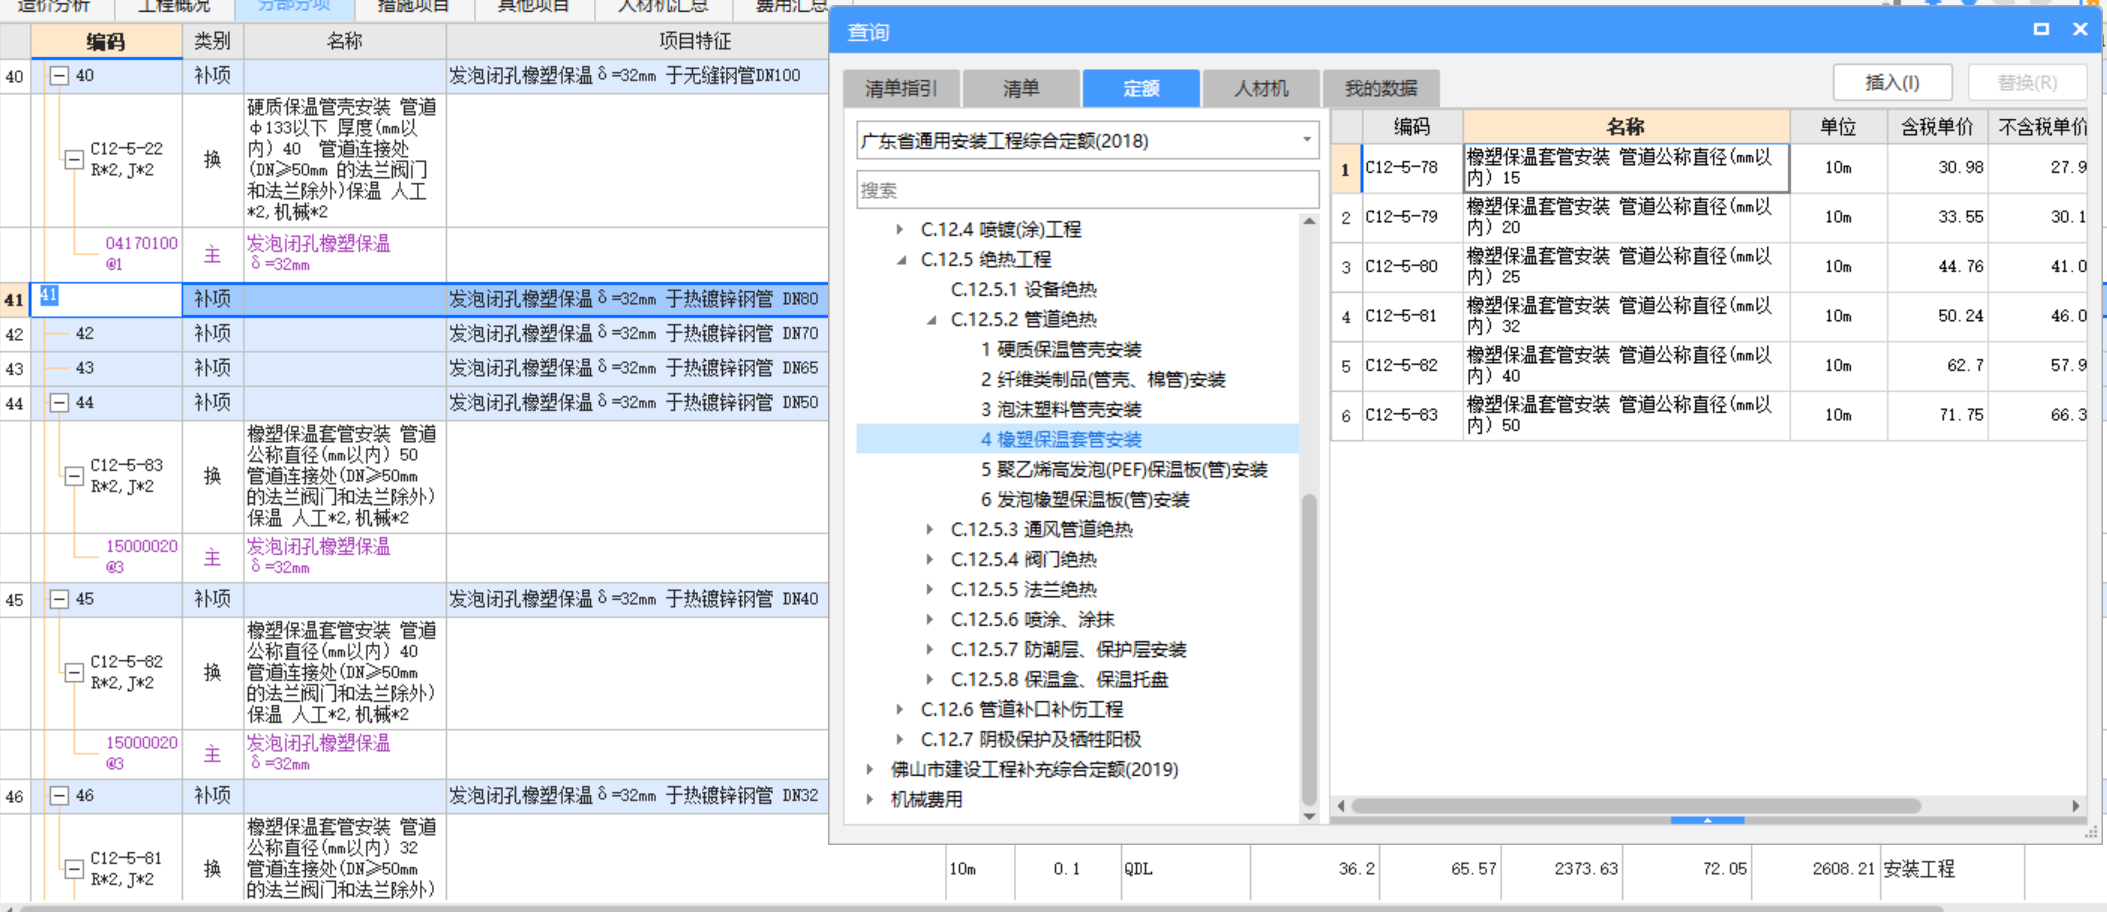Viewport: 2107px width, 912px height.
Task: Select 5 聚乙烯高发泡(PEF)保温板(管)安装 item
Action: 1124,469
